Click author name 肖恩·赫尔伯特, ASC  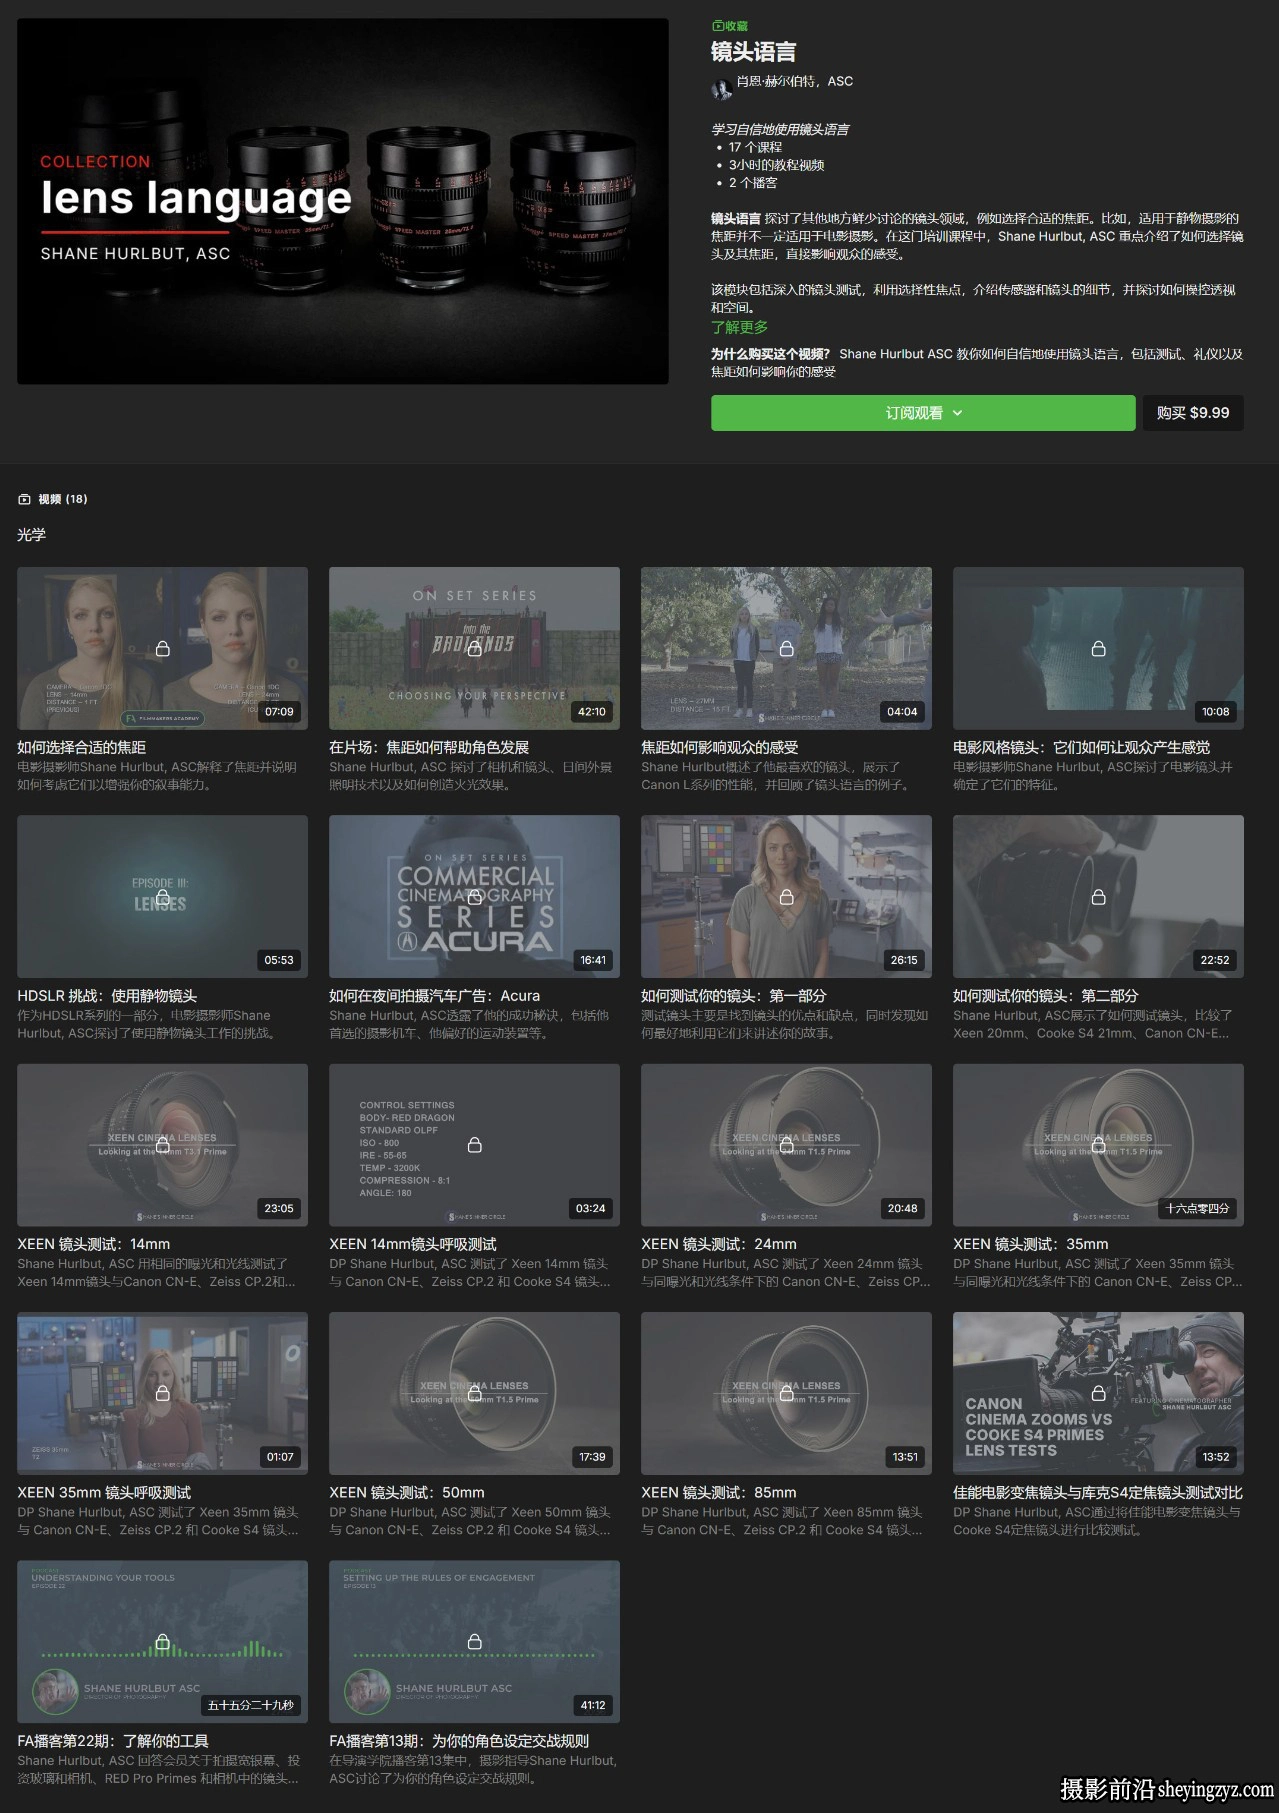tap(795, 82)
